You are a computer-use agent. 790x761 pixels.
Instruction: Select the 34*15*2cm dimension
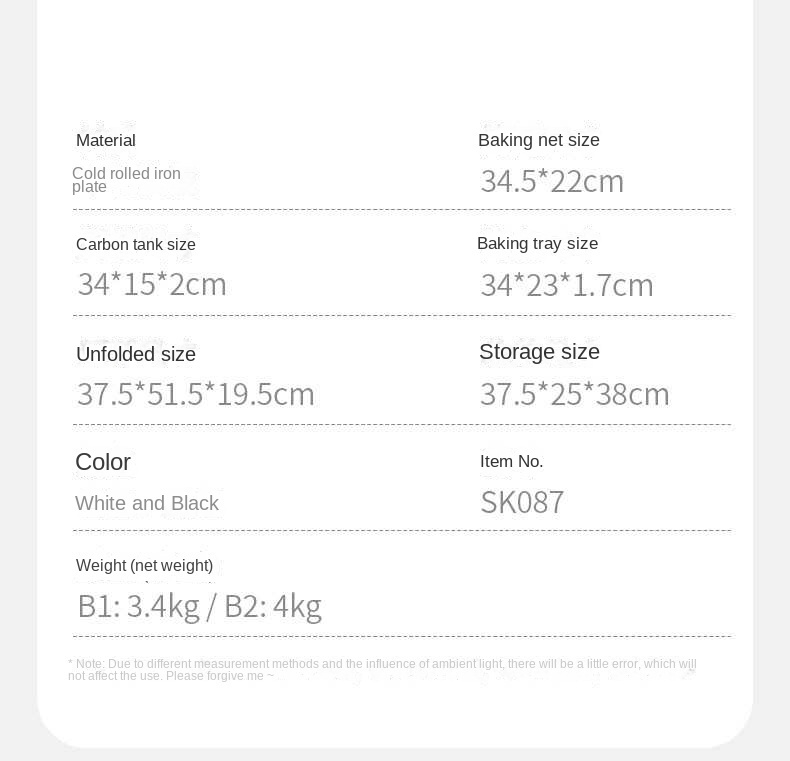click(152, 285)
